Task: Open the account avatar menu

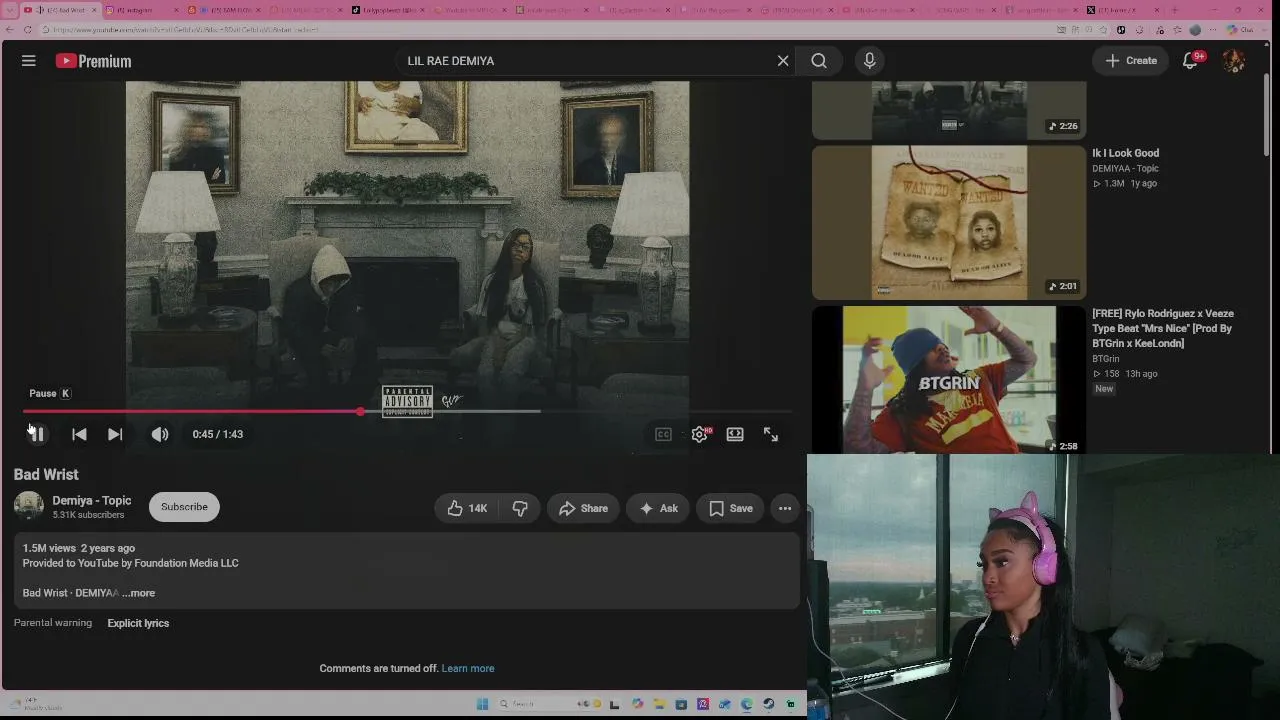Action: click(x=1234, y=61)
